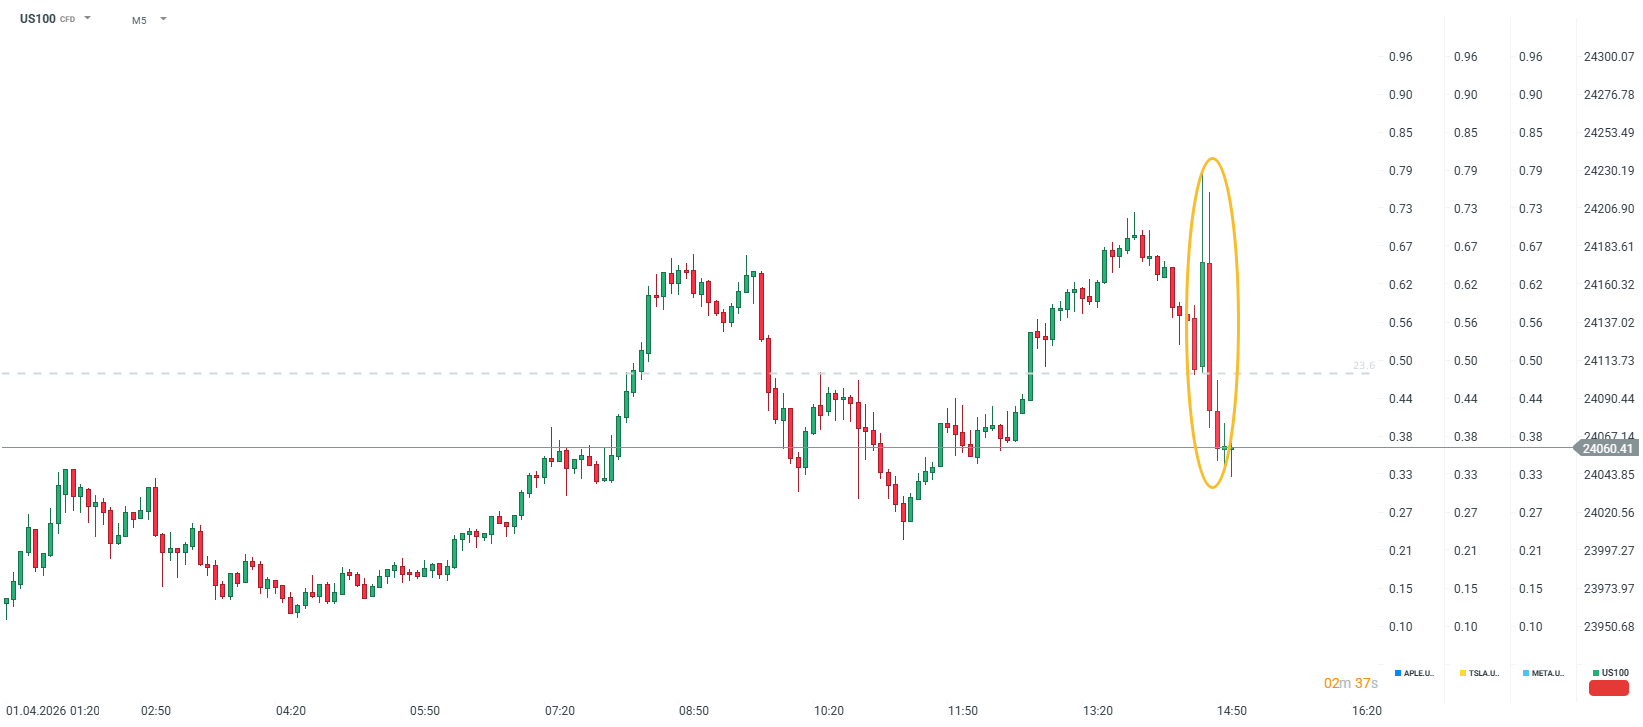Expand the M5 timeframe dropdown arrow
Image resolution: width=1643 pixels, height=727 pixels.
coord(163,19)
